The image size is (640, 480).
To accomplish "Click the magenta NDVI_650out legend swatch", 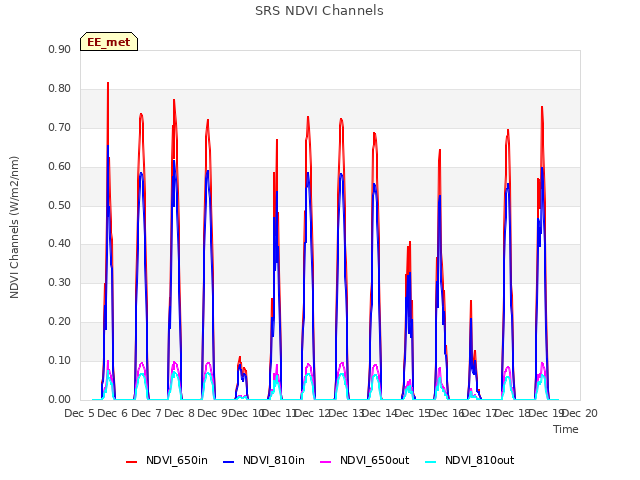I will point(326,461).
